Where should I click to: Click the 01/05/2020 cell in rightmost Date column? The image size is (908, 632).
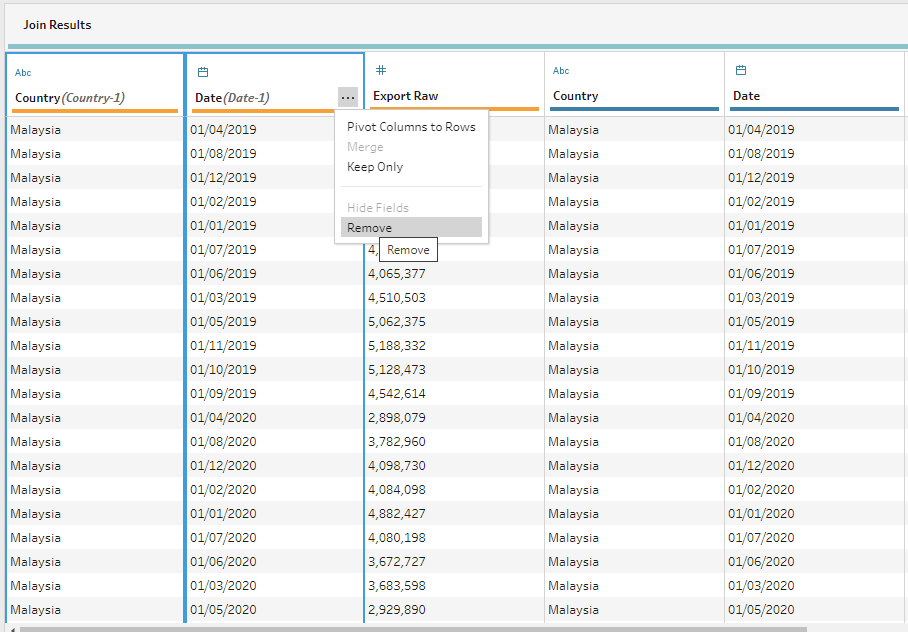761,610
